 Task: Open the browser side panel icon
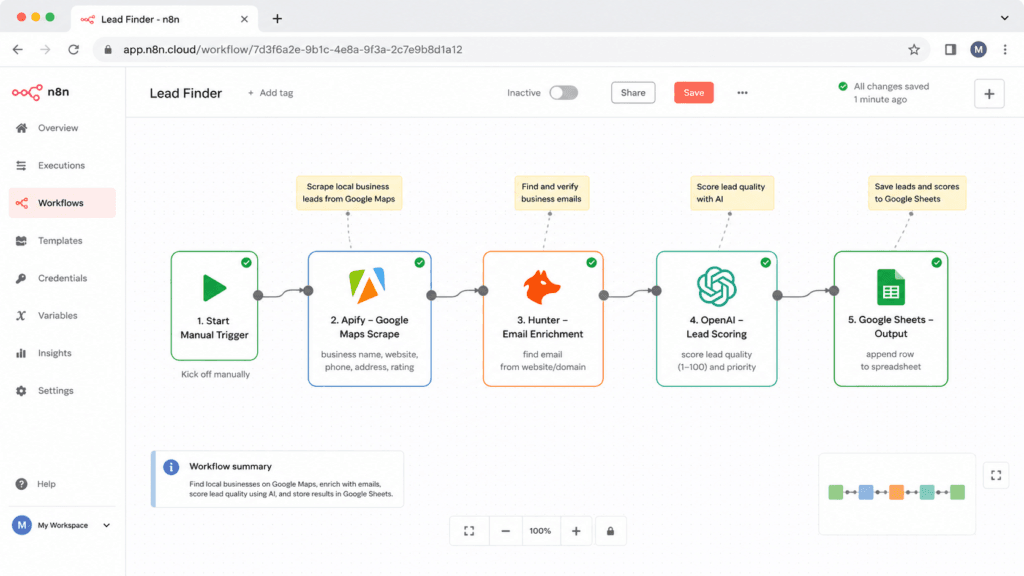[x=950, y=50]
